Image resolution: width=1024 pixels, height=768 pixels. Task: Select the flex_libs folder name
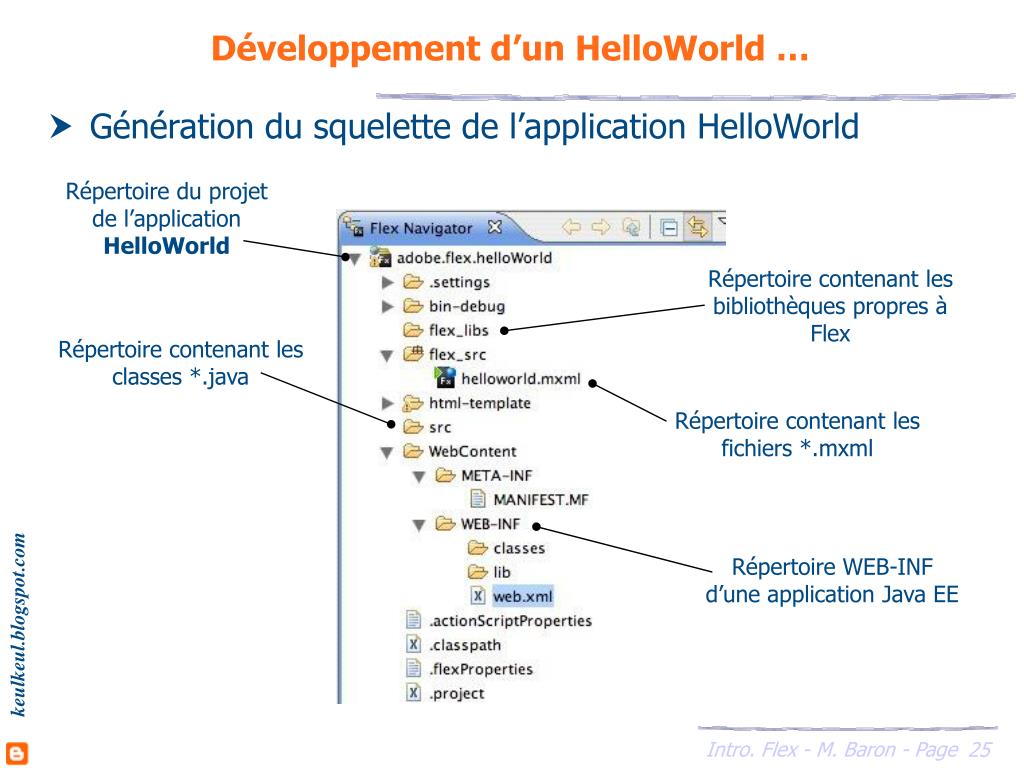(x=458, y=330)
